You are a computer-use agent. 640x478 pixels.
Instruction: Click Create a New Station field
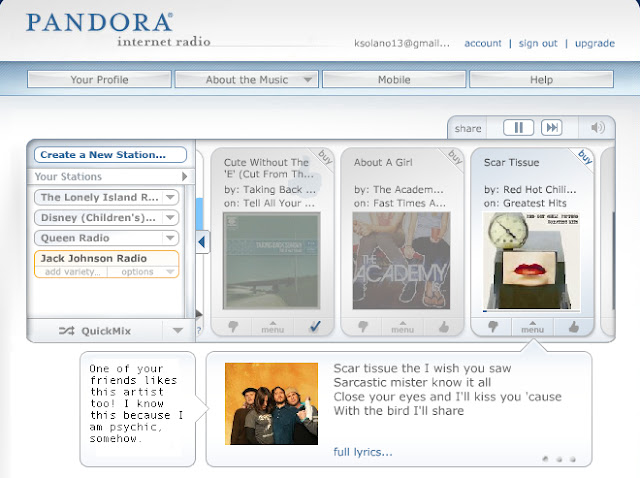click(x=110, y=155)
